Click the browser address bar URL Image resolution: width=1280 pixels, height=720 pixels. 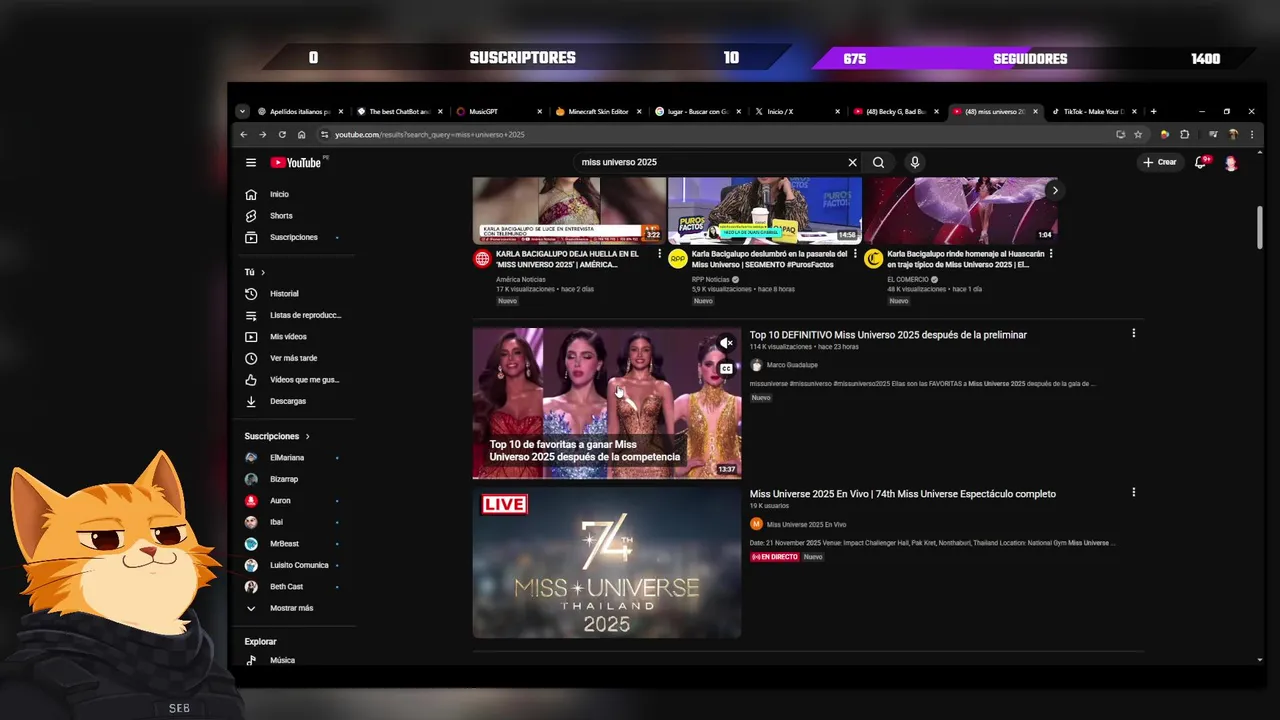[x=430, y=134]
